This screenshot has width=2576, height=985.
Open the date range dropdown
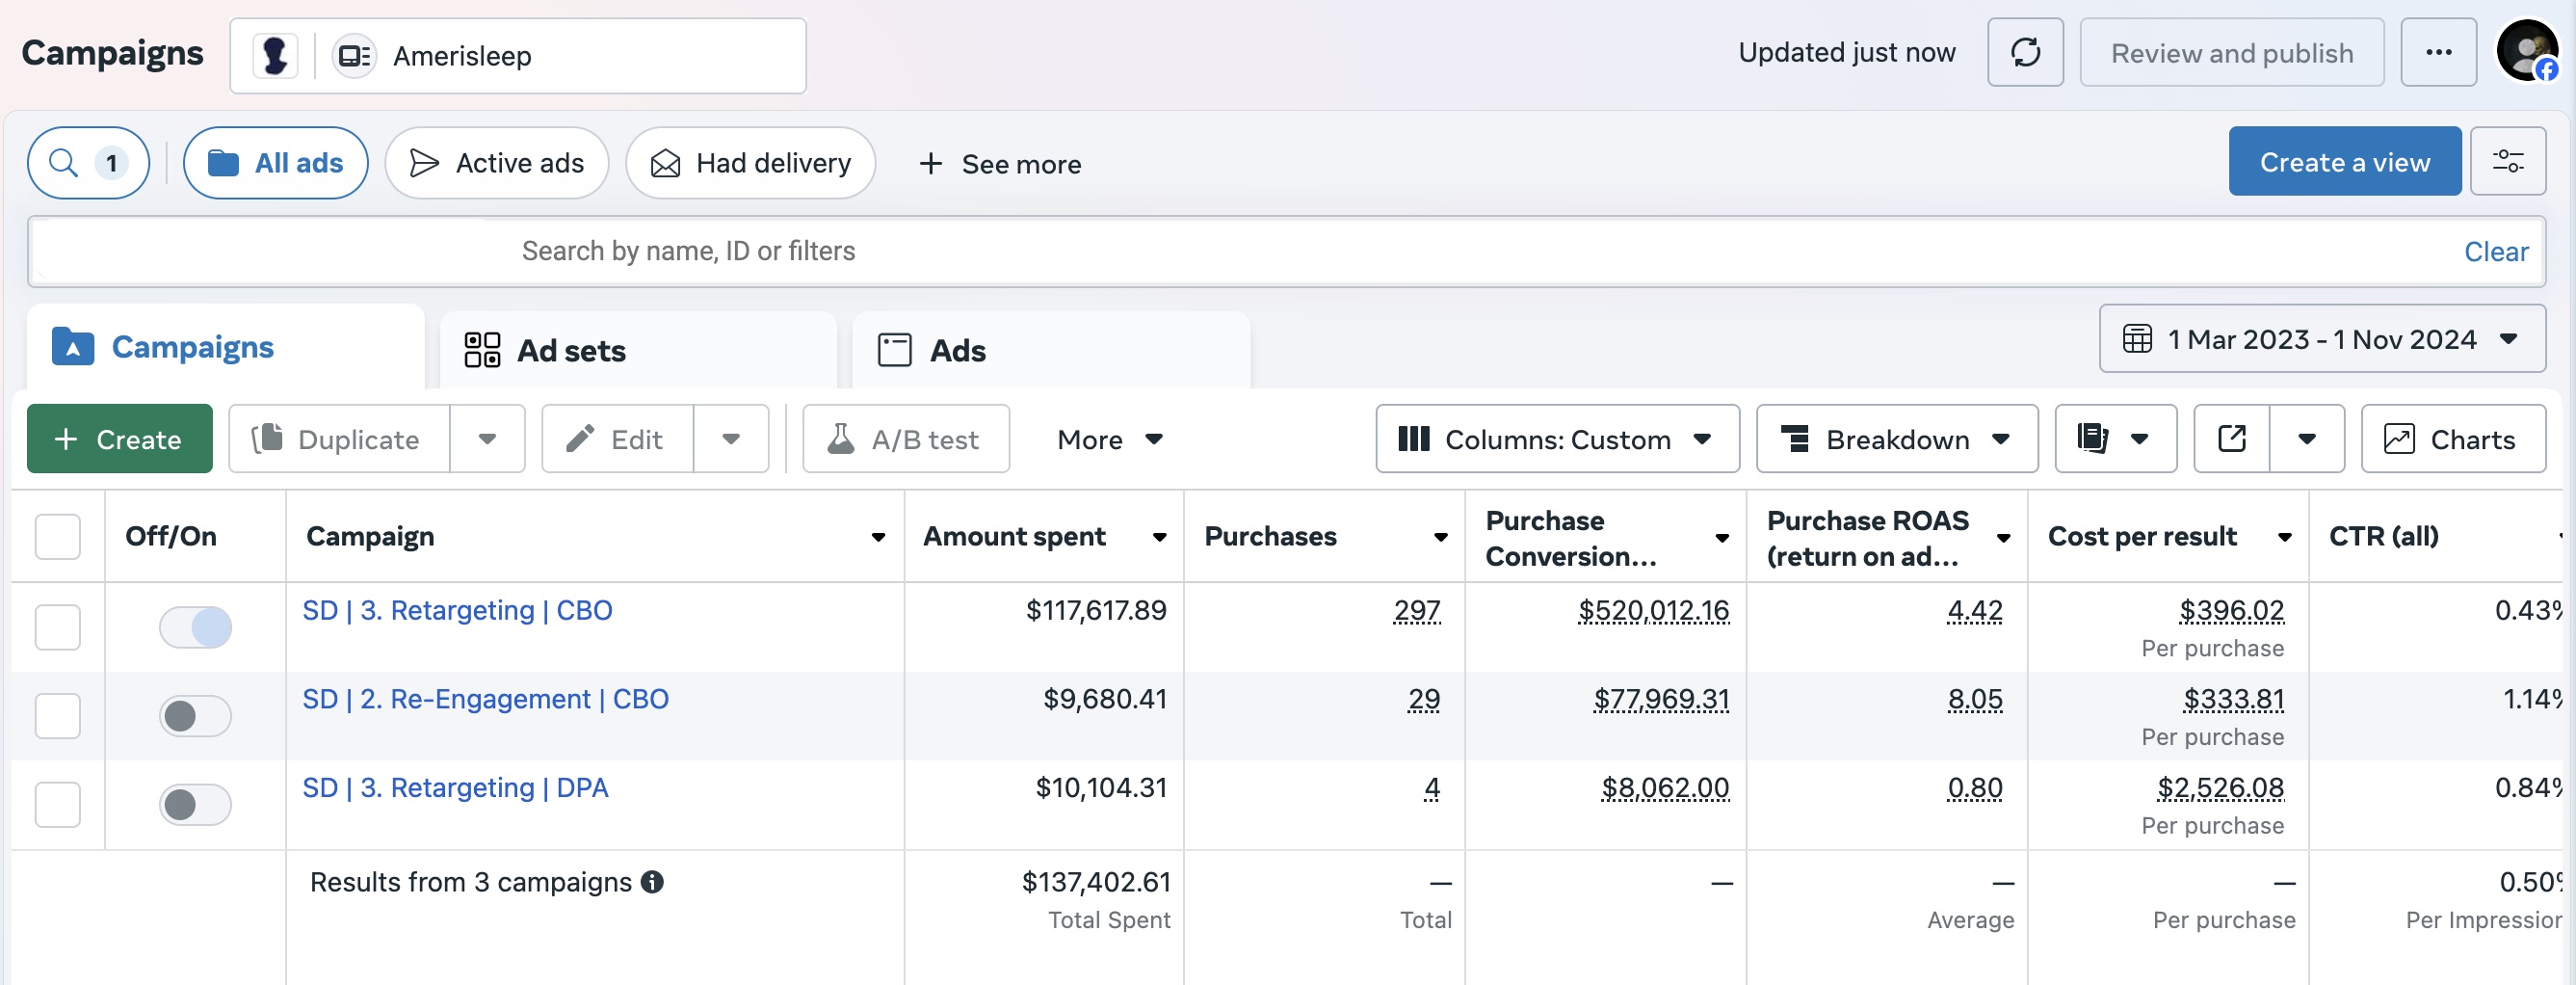pyautogui.click(x=2321, y=339)
